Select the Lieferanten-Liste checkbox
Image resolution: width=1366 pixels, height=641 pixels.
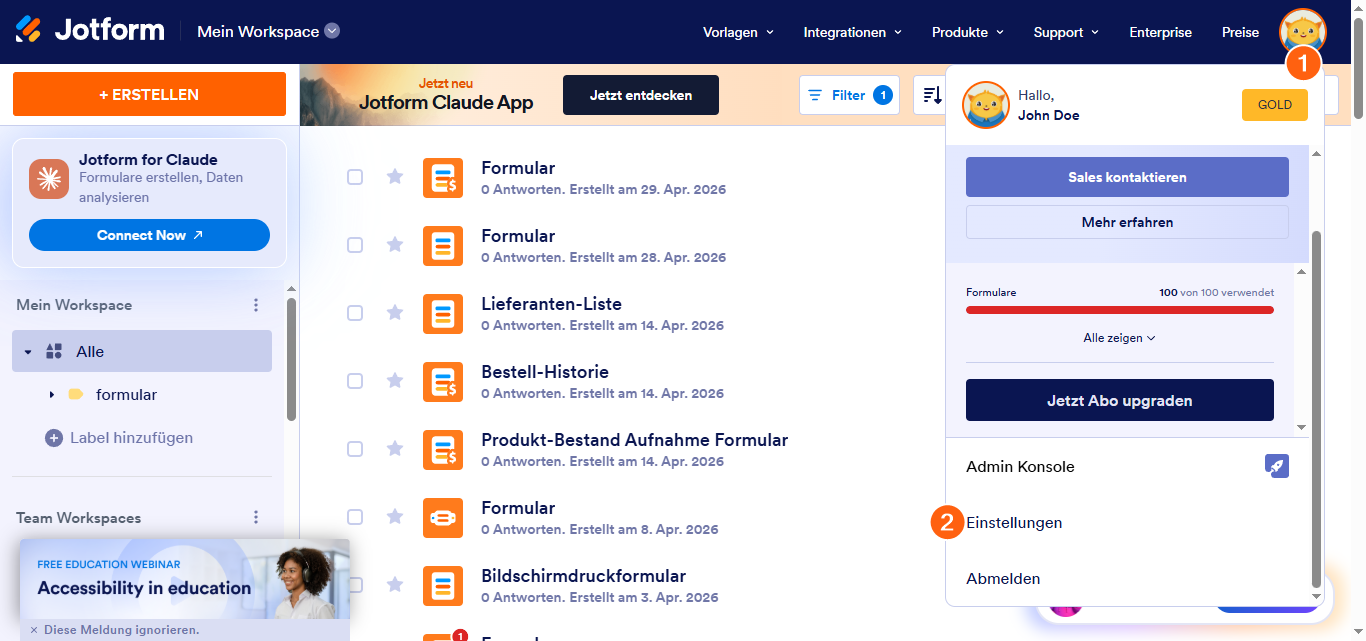click(x=355, y=313)
